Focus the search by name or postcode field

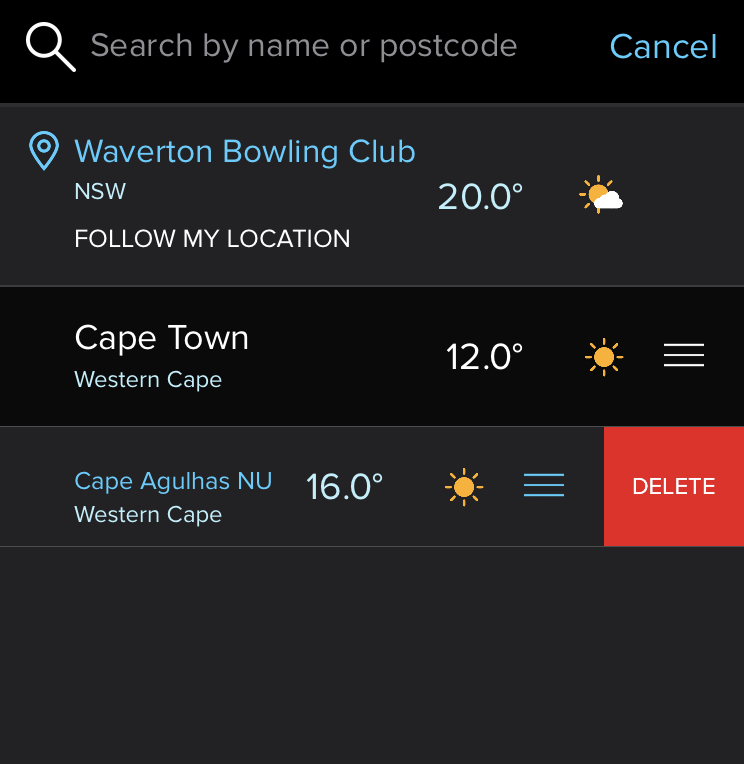[304, 47]
